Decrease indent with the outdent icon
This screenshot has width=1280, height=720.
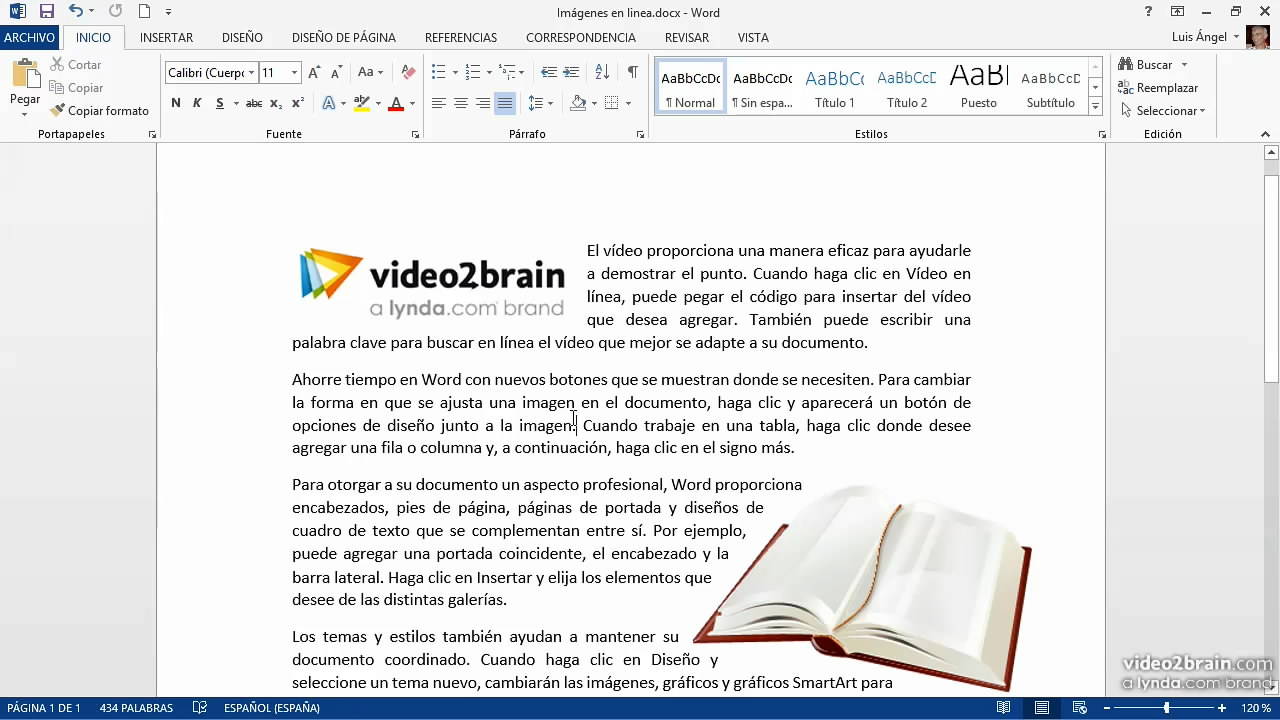pos(549,73)
